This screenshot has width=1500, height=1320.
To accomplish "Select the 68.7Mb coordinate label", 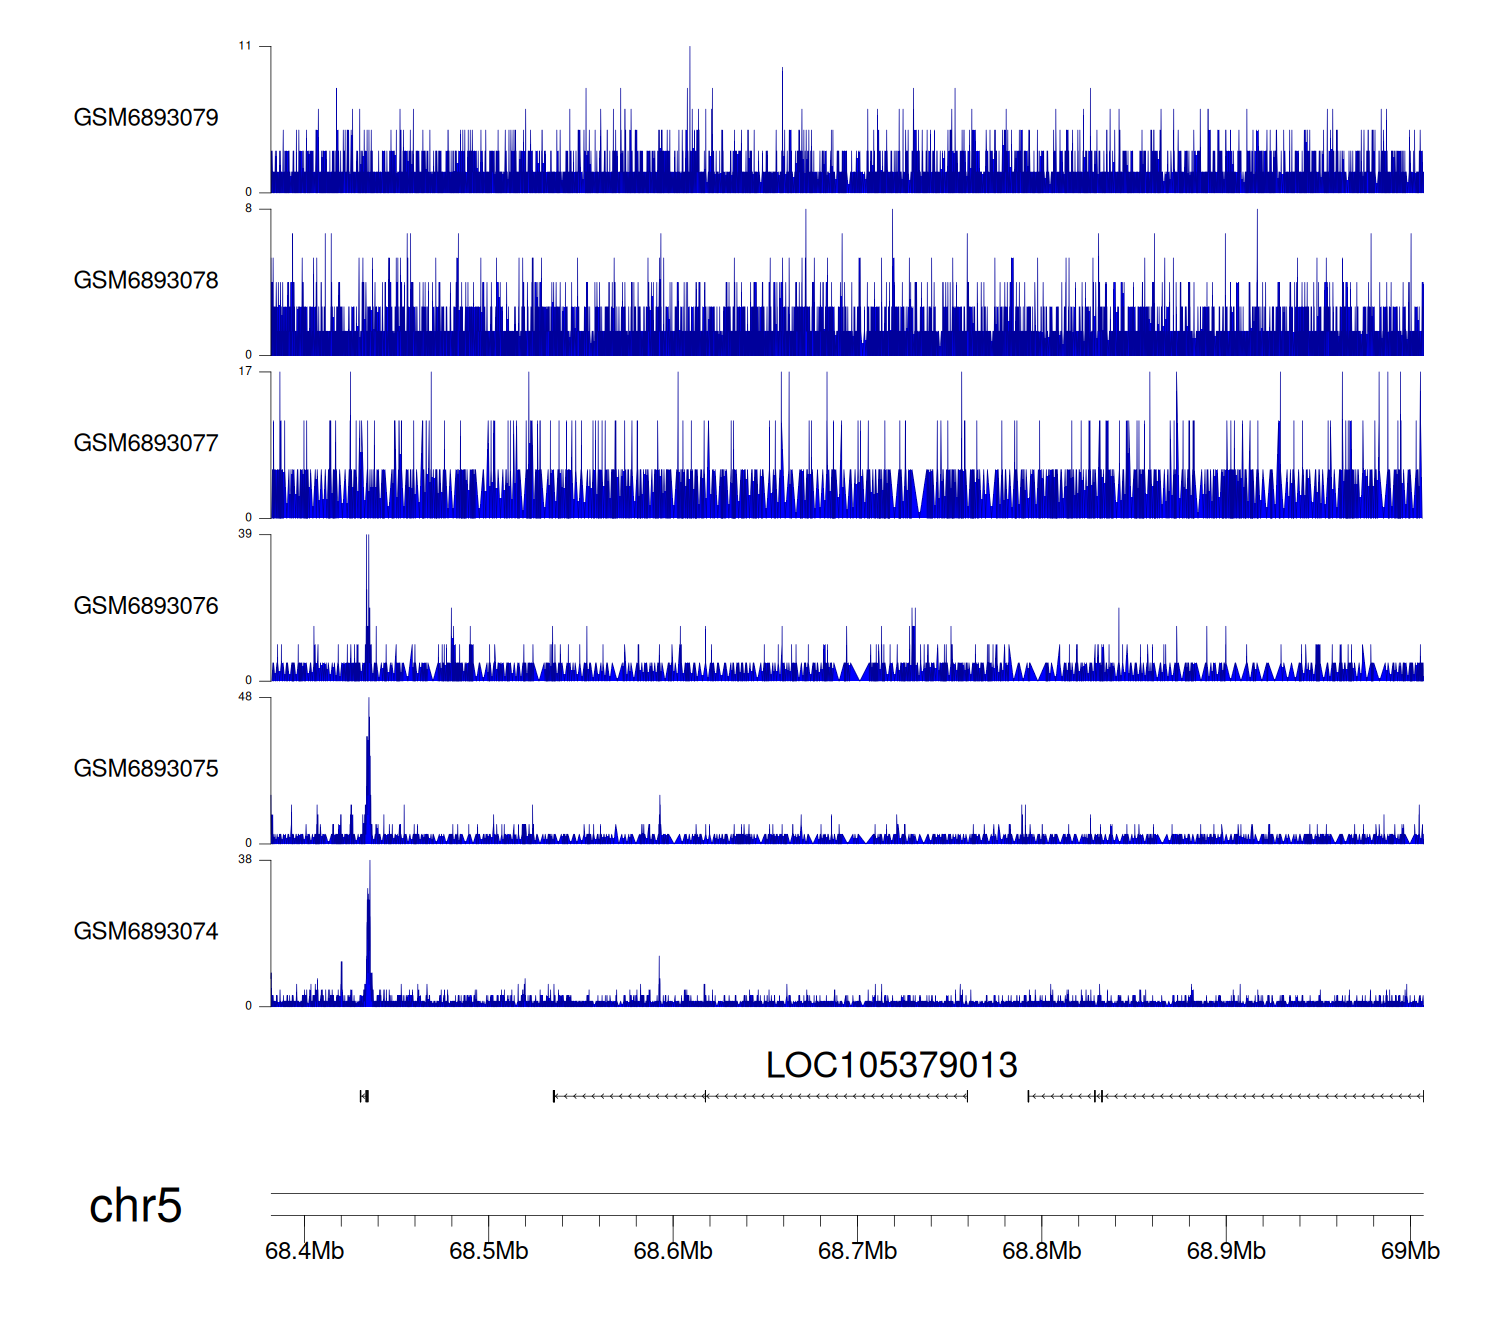I will (857, 1252).
